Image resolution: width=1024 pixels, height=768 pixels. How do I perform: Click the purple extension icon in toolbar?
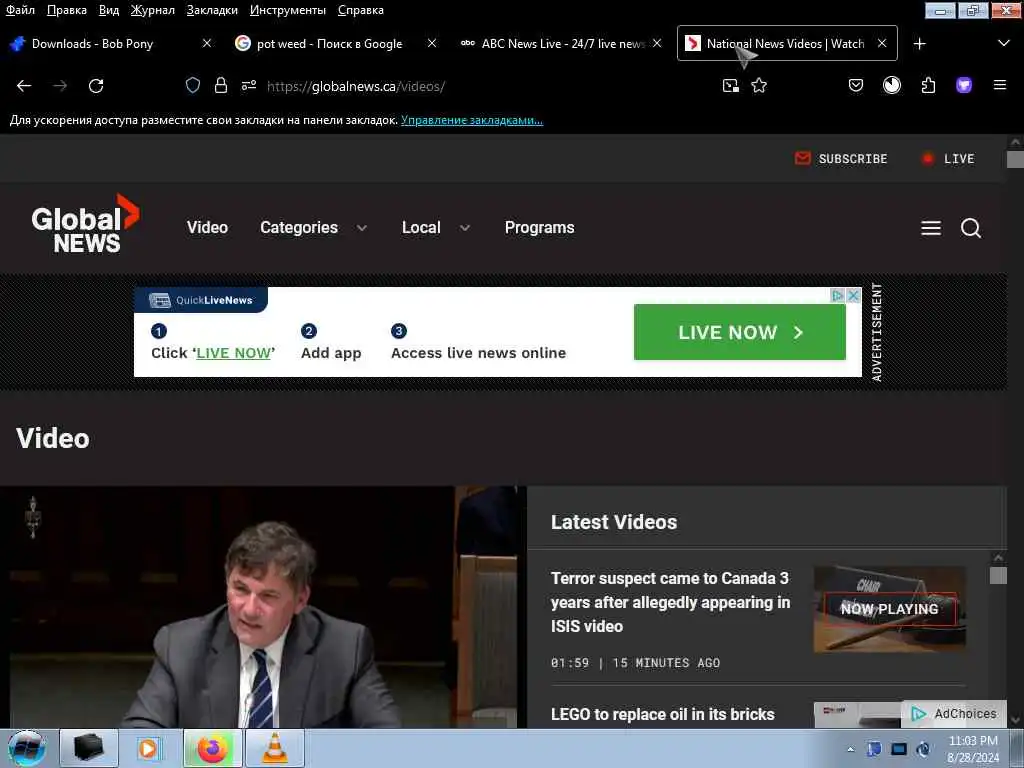pyautogui.click(x=964, y=86)
